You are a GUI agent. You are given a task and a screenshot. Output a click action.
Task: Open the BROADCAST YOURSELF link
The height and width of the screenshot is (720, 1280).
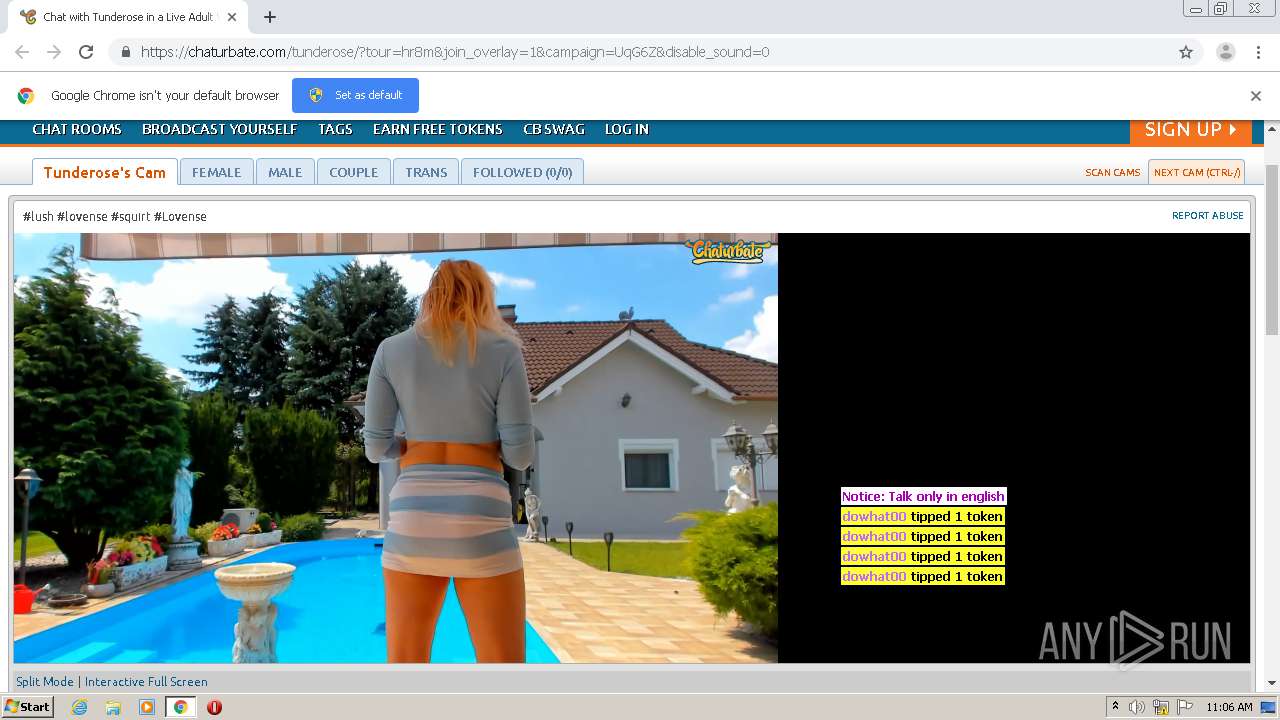pos(220,129)
